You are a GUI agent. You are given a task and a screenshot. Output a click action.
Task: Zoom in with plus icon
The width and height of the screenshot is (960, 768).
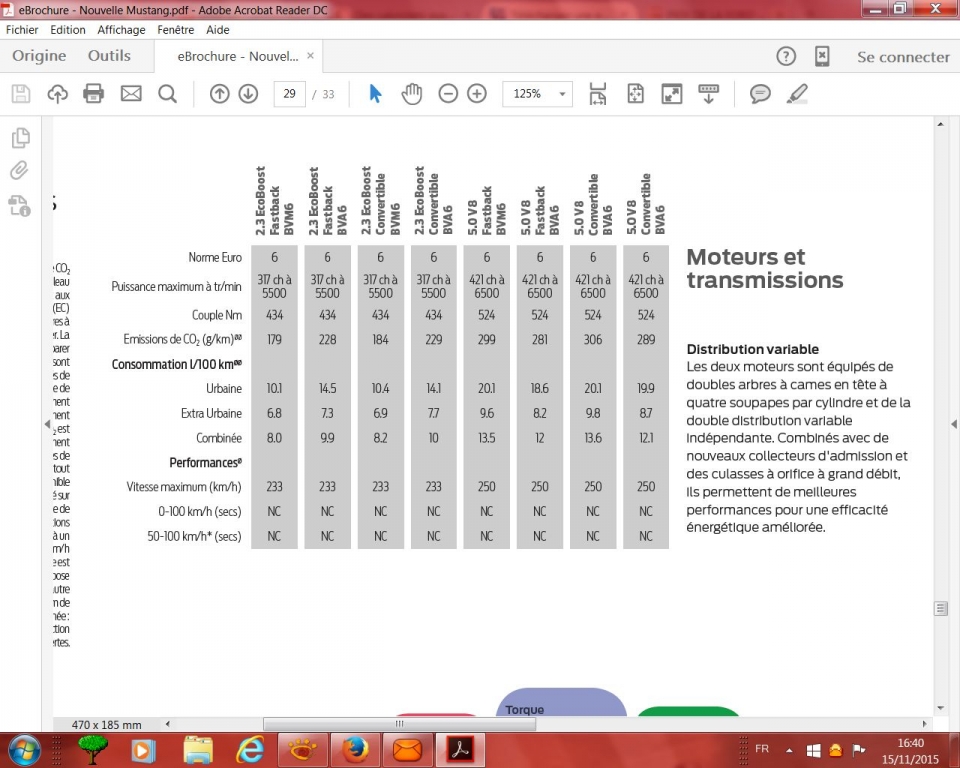point(477,94)
